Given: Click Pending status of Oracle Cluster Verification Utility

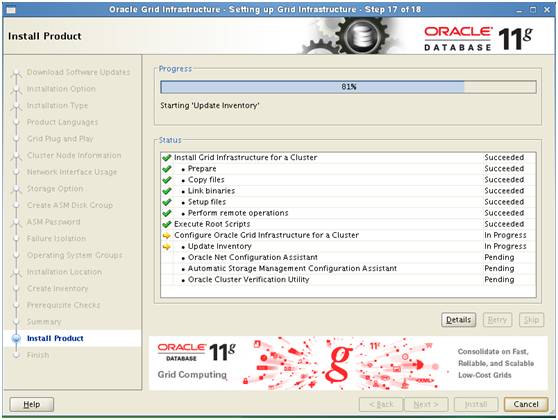Looking at the screenshot, I should 499,279.
